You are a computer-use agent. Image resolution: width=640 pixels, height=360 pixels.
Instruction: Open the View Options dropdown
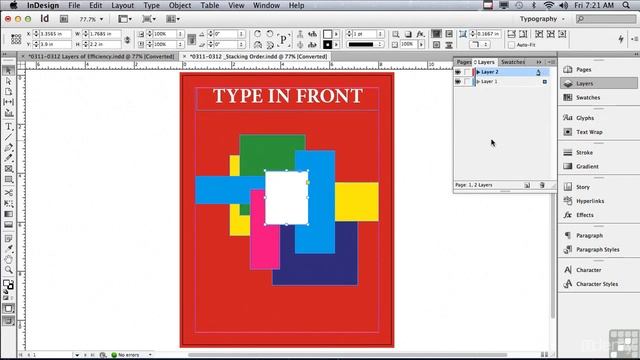pyautogui.click(x=124, y=19)
